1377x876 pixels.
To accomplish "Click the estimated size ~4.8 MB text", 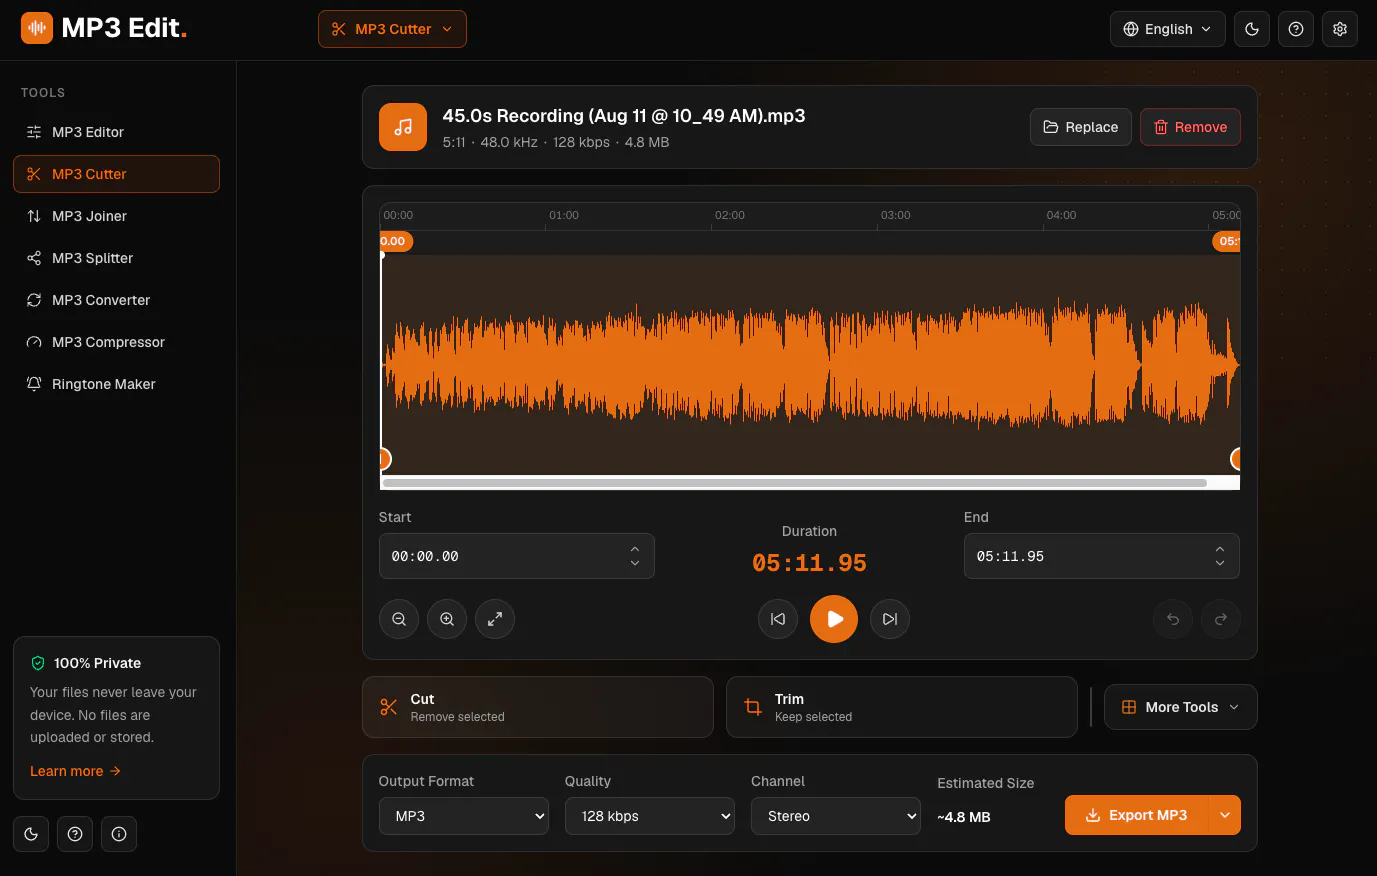I will coord(964,817).
